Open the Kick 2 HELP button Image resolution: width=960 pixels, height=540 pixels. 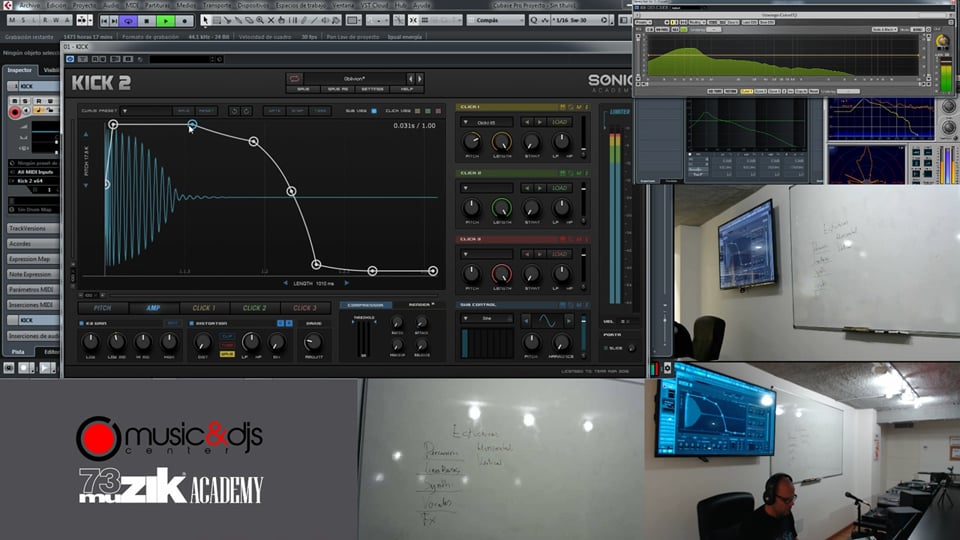[x=407, y=89]
